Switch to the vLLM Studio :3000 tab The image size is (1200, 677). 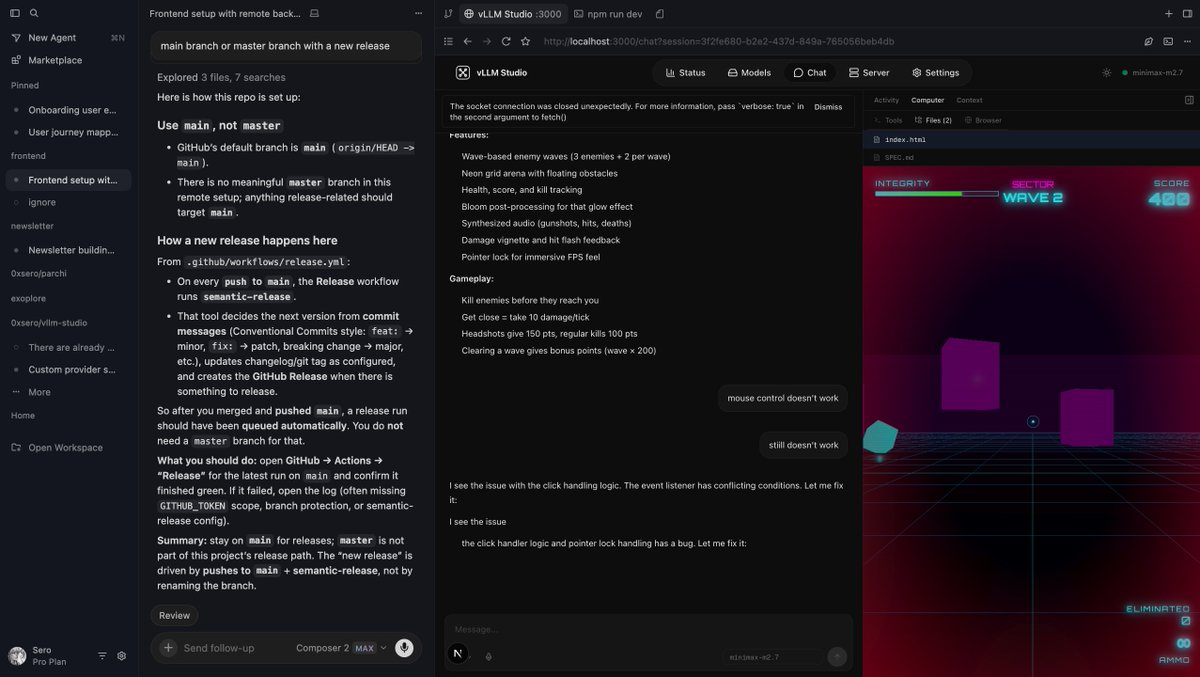coord(513,14)
